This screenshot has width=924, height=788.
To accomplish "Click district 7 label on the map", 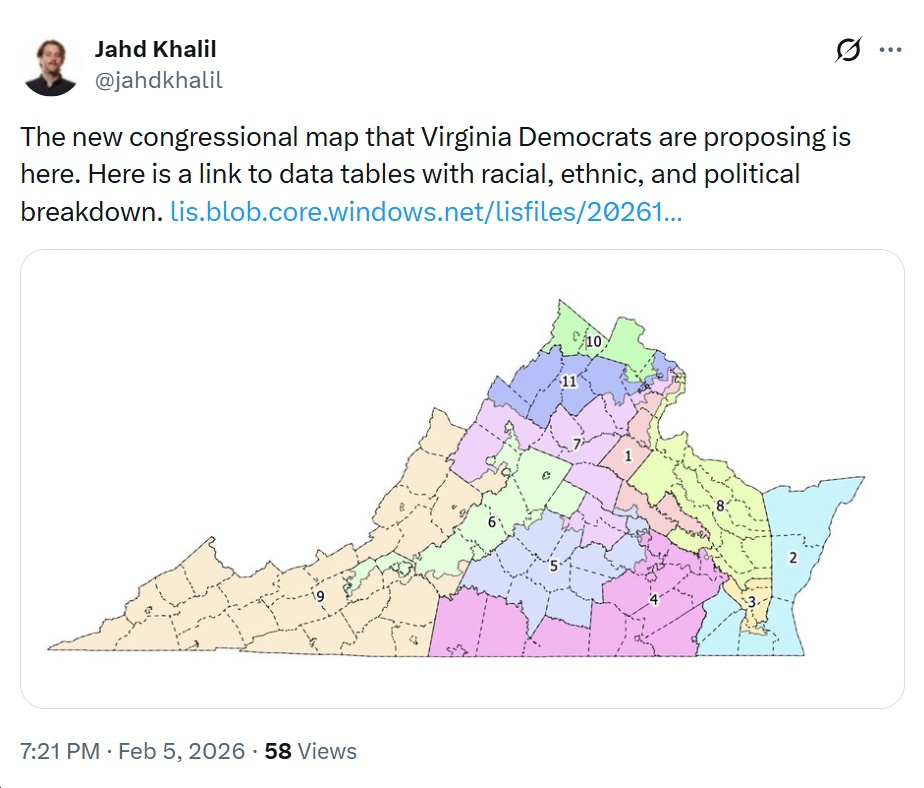I will 577,443.
